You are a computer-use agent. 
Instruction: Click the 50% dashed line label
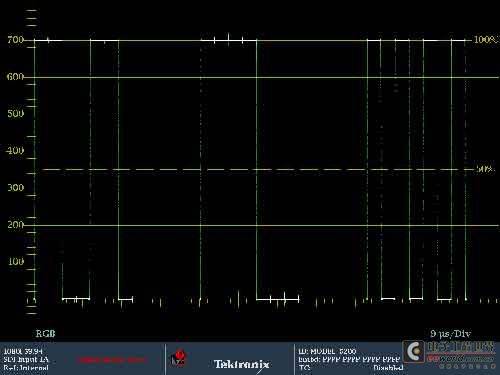pyautogui.click(x=484, y=169)
